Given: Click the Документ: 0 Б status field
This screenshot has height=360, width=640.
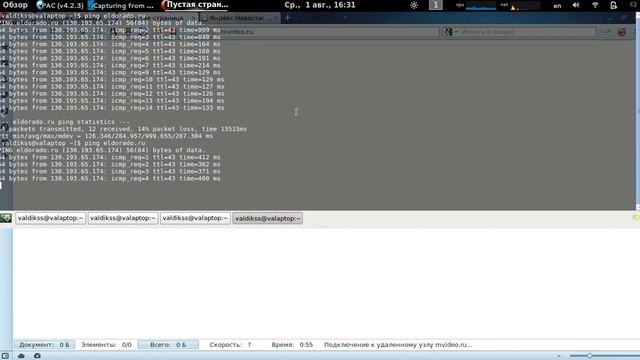Looking at the screenshot, I should click(x=44, y=345).
